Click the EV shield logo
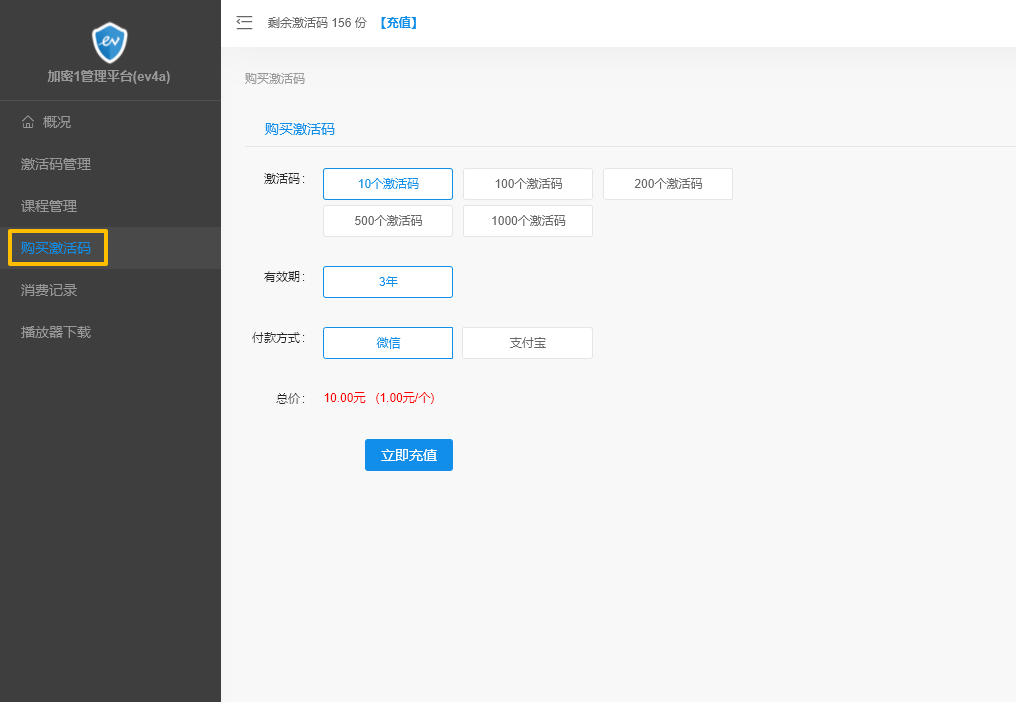 [x=110, y=42]
